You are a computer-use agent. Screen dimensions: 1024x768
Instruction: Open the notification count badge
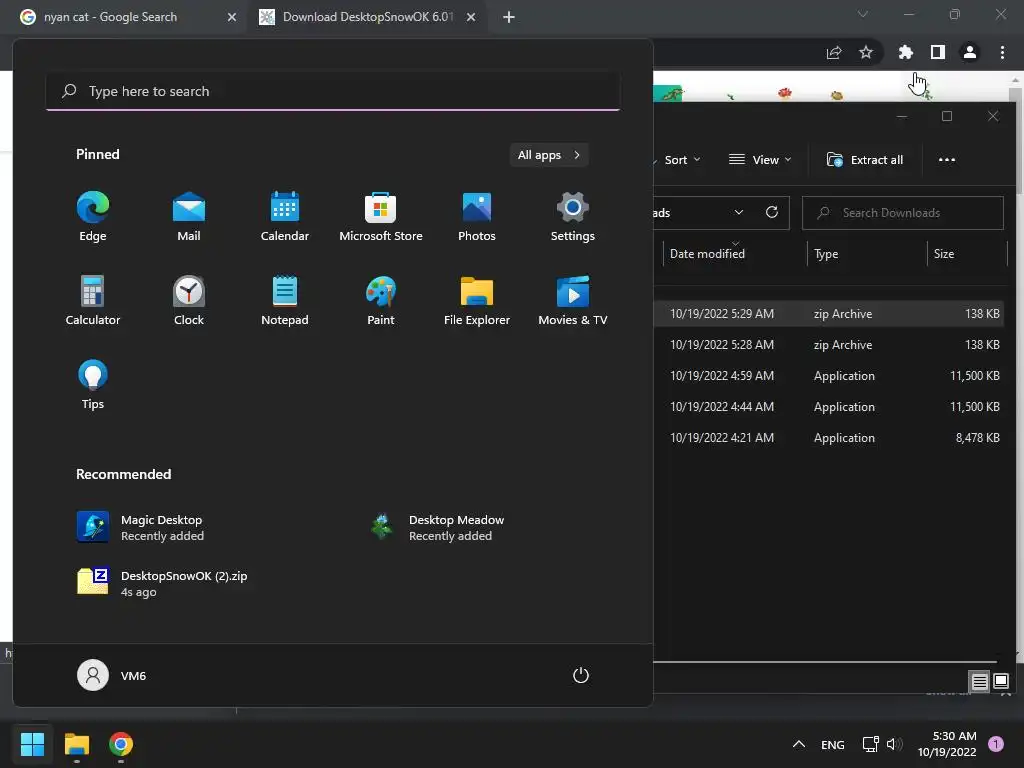tap(995, 744)
